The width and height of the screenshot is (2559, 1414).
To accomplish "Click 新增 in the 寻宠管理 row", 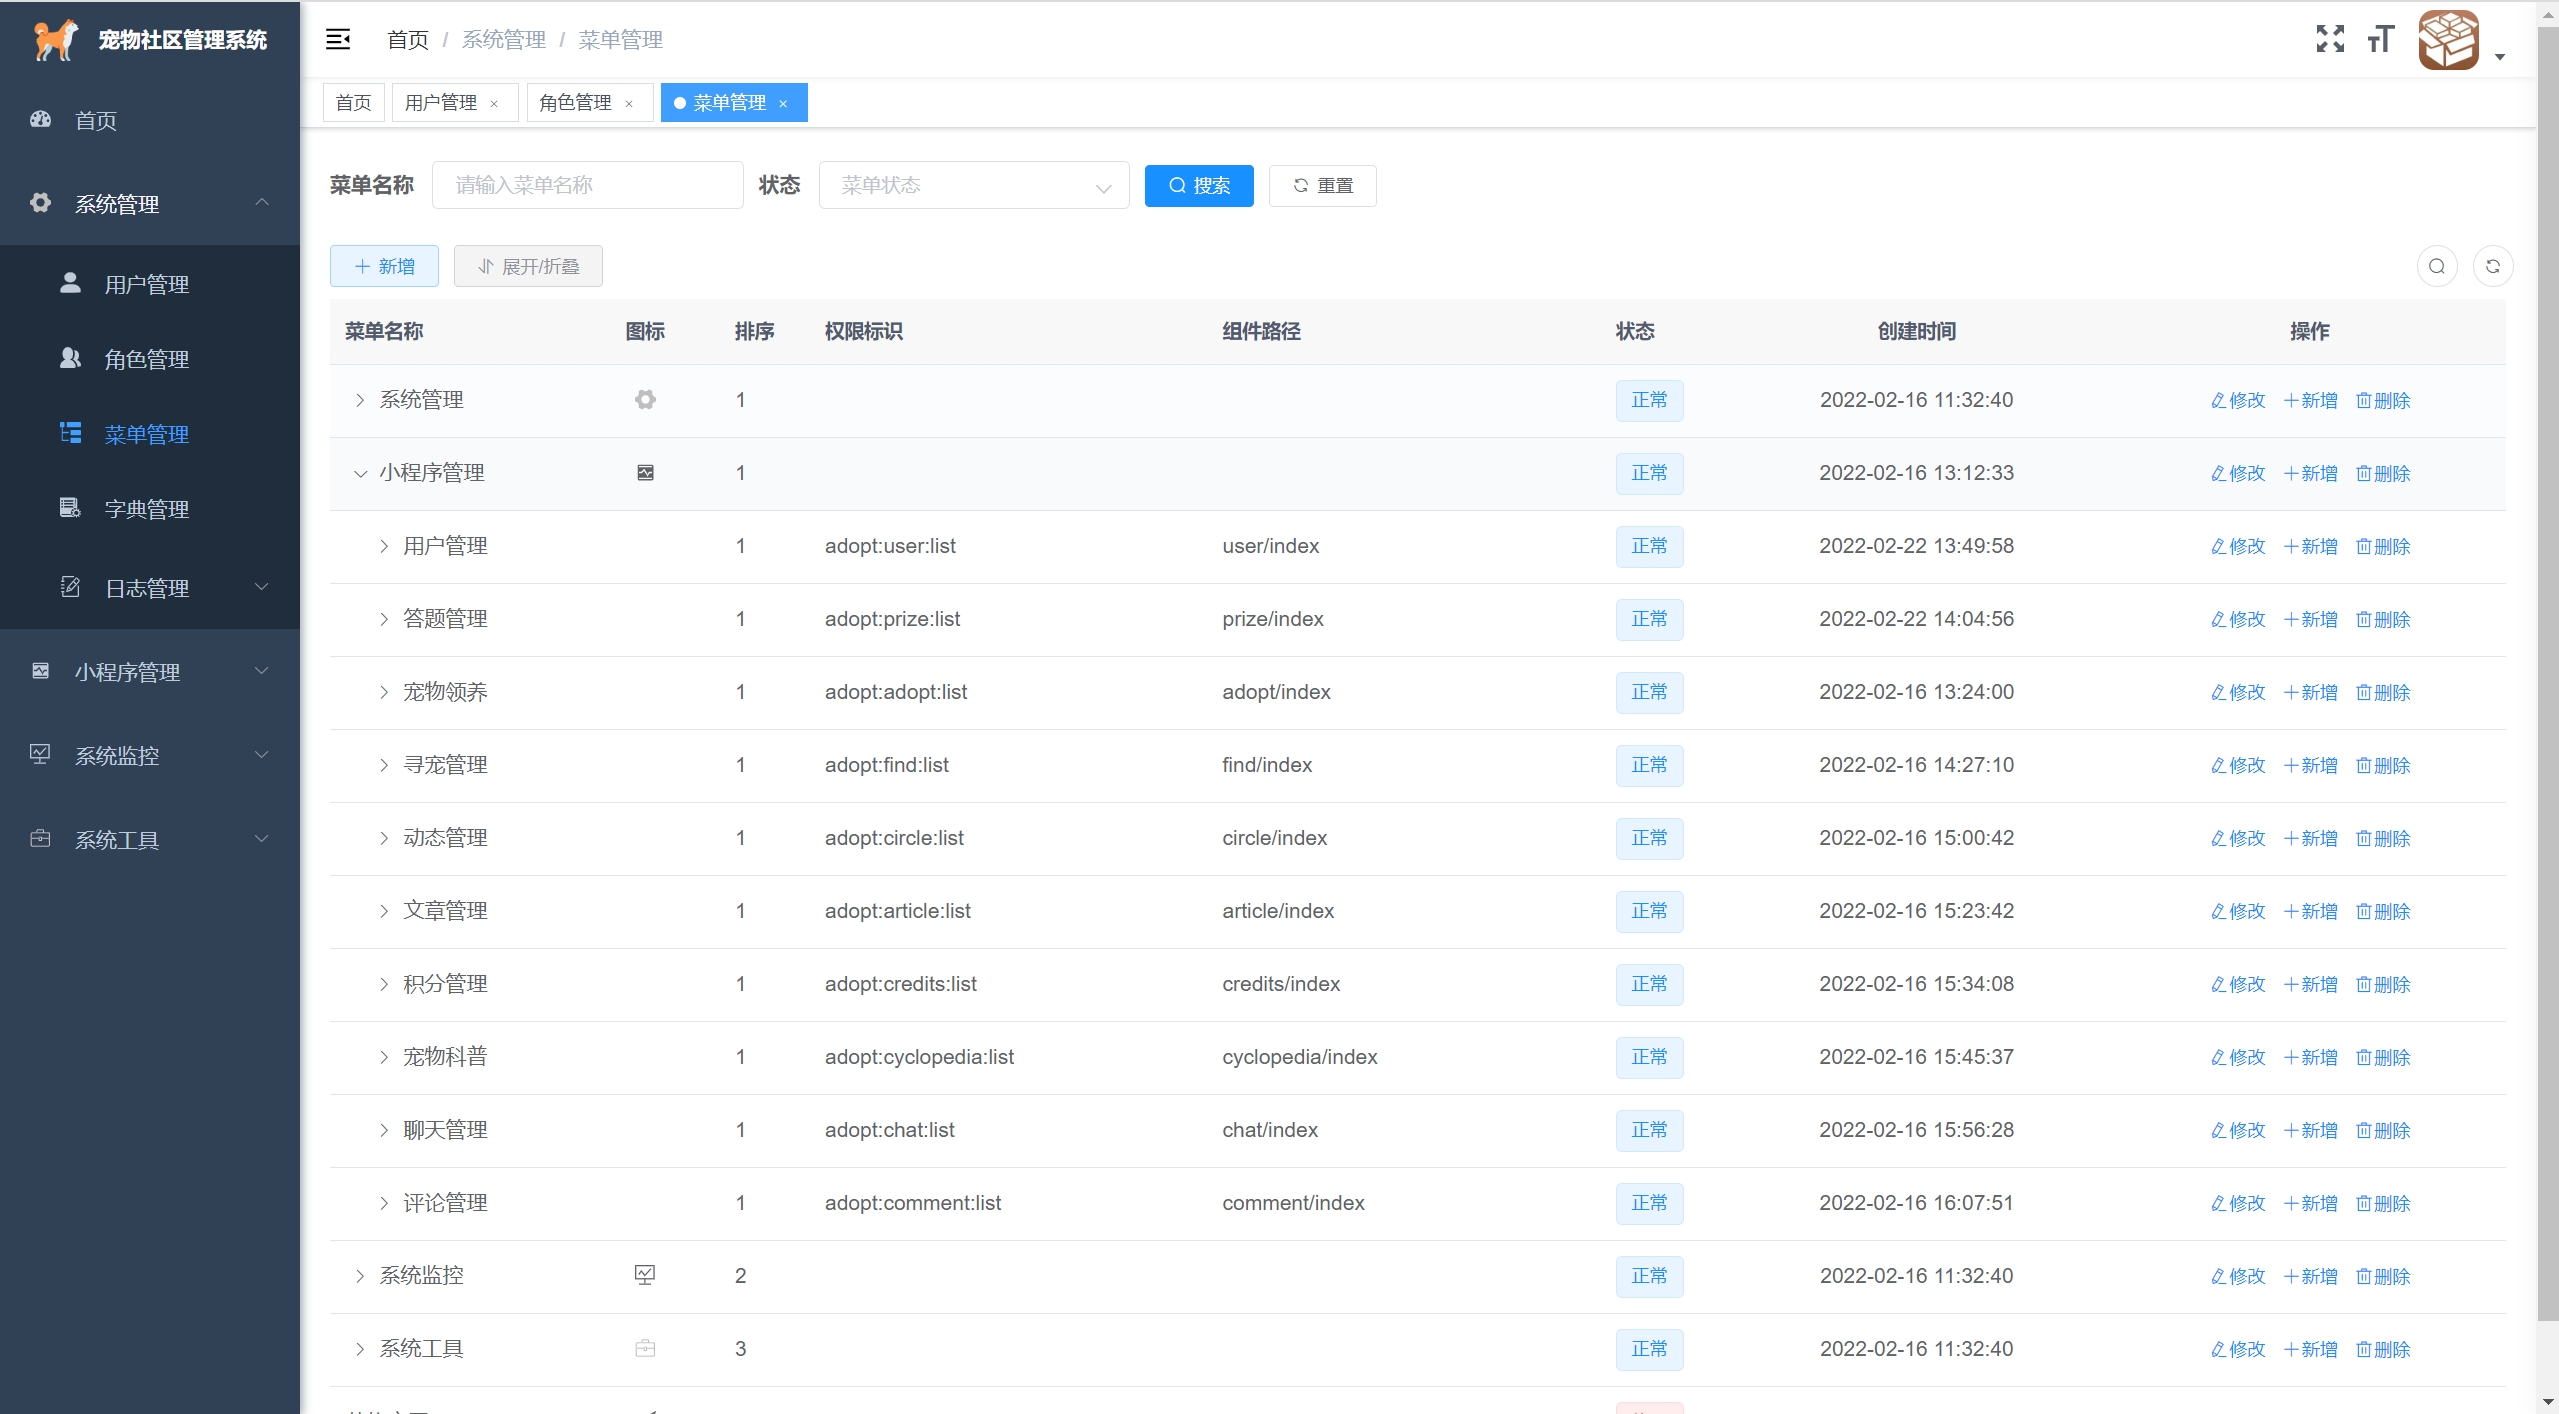I will pyautogui.click(x=2311, y=765).
